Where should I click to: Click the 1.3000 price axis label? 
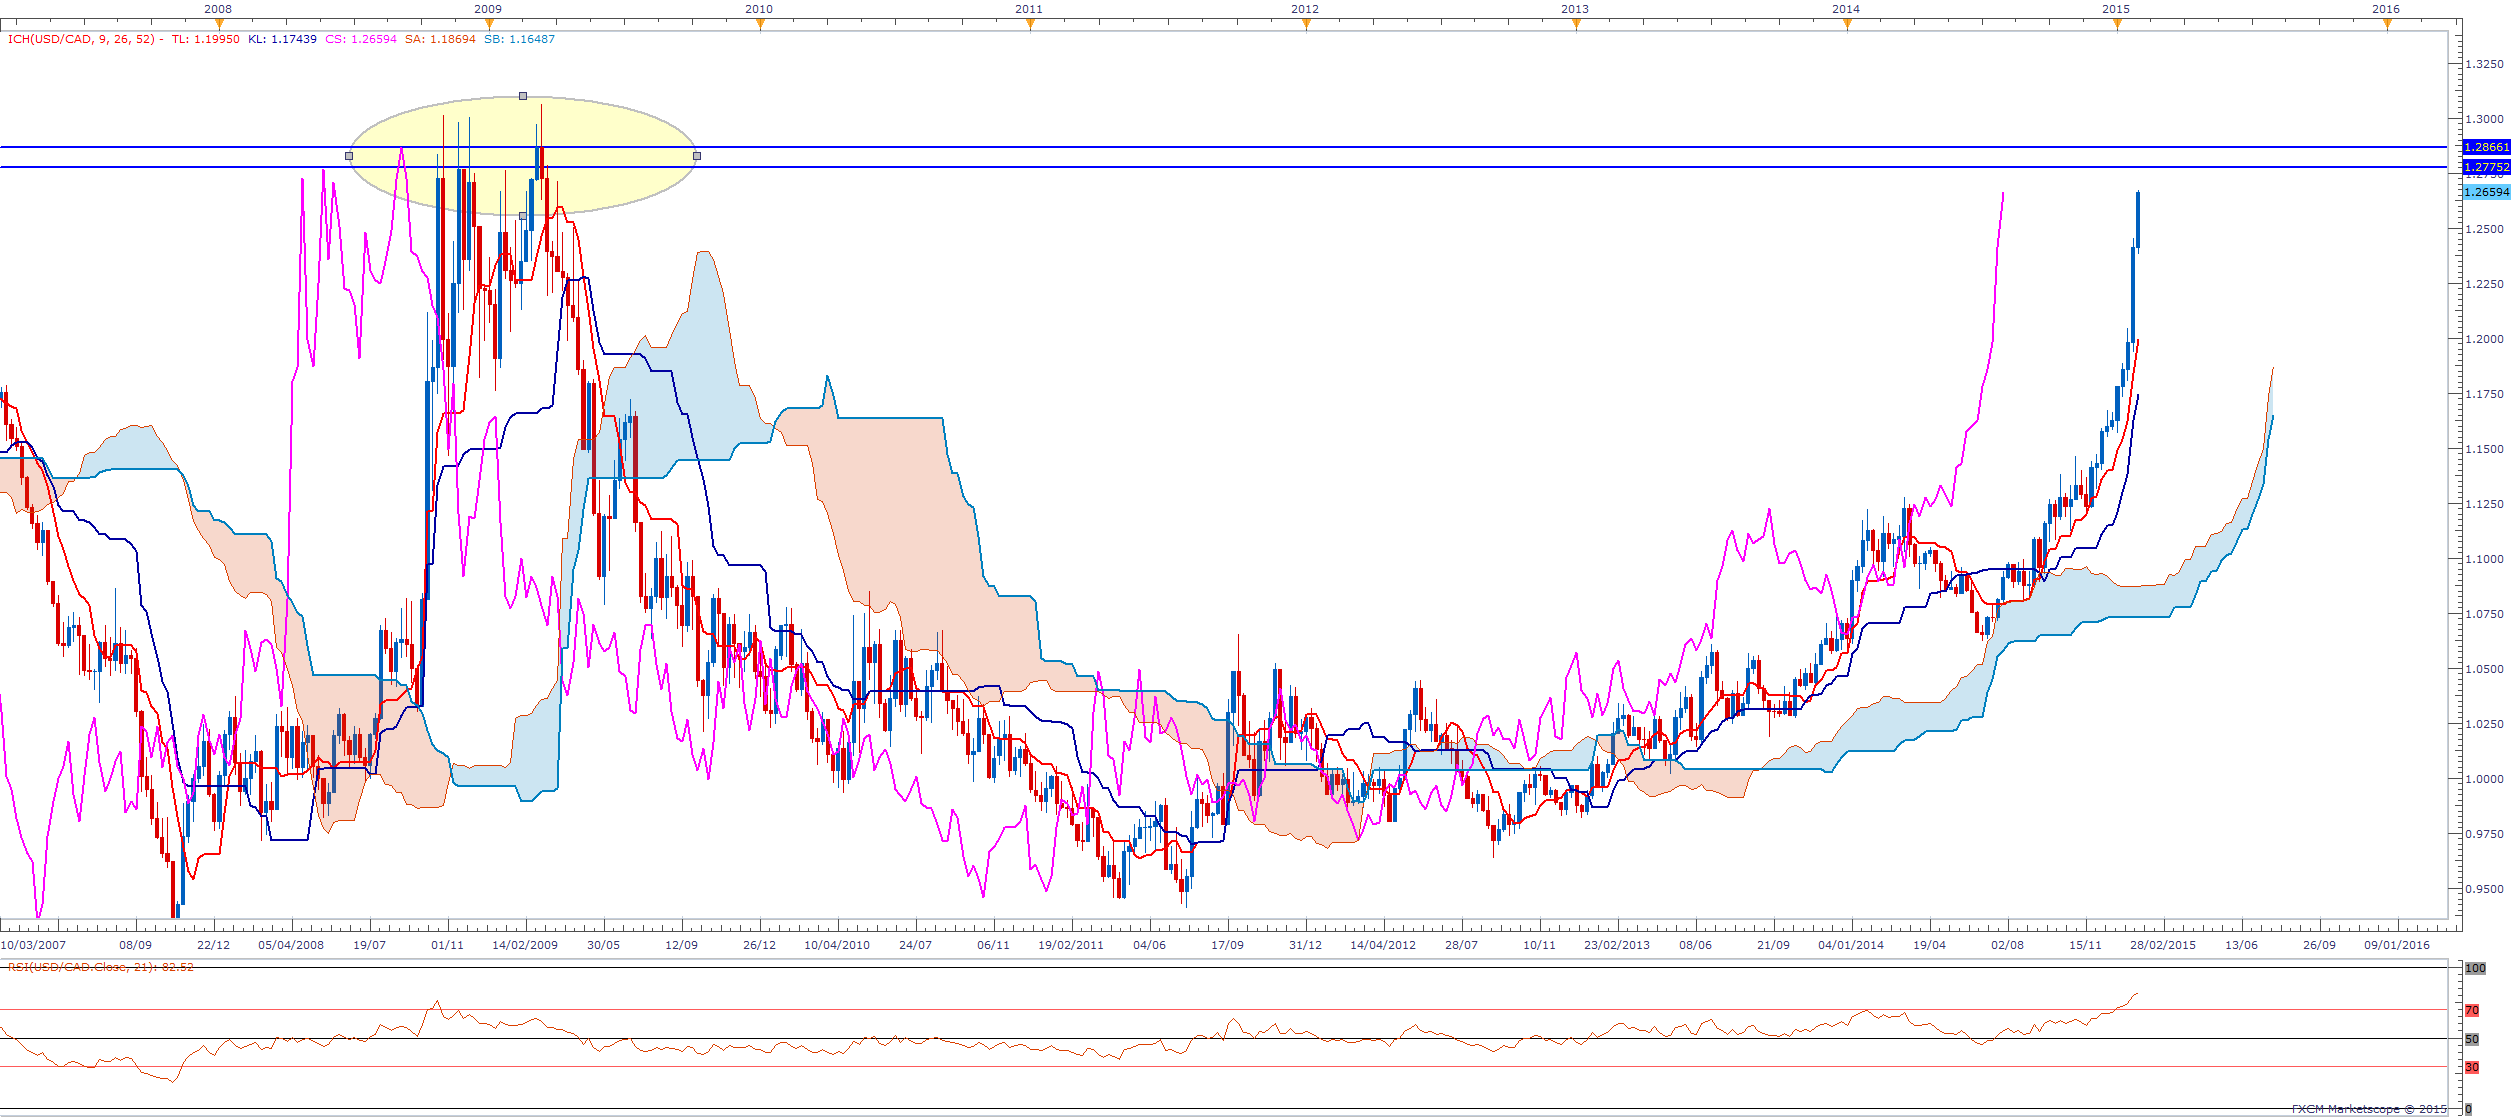[x=2485, y=119]
